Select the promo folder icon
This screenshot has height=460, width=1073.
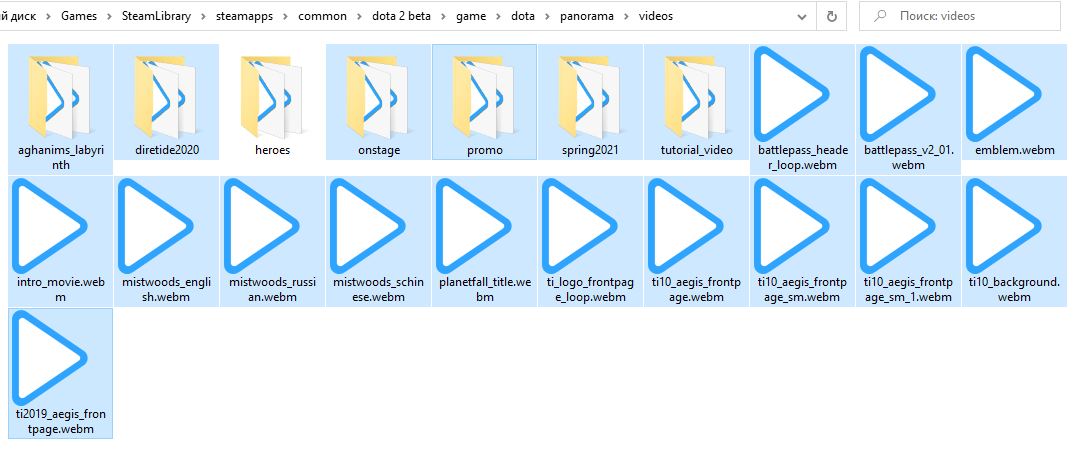coord(484,96)
